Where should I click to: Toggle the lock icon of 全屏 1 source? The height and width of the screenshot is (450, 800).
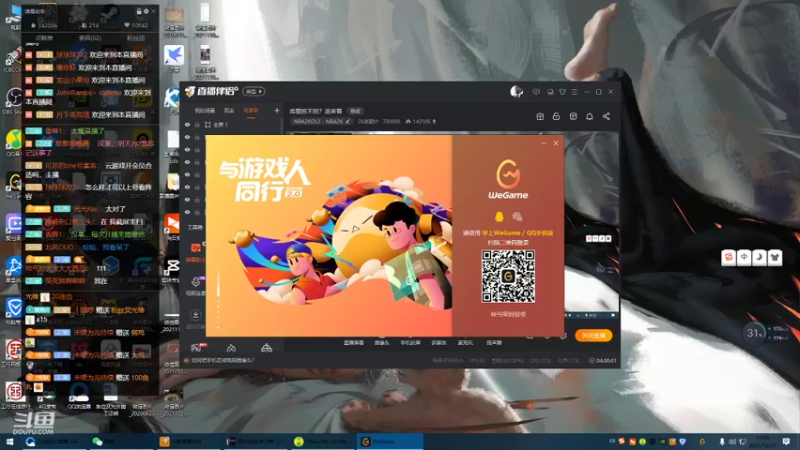[197, 124]
